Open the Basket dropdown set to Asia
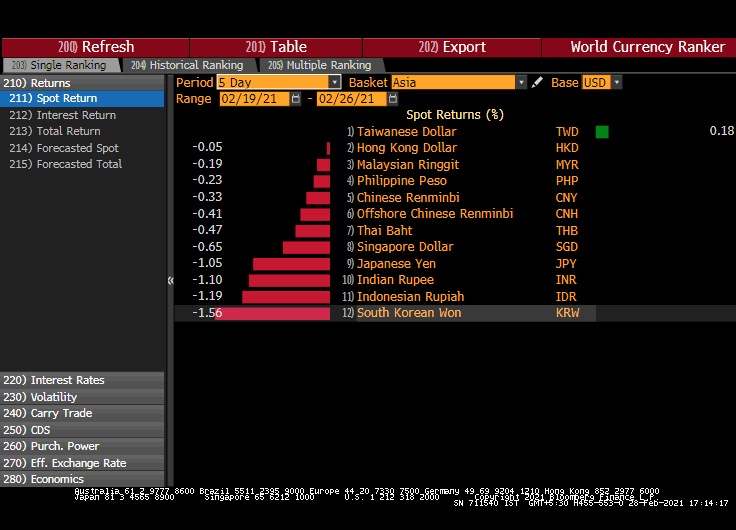Viewport: 736px width, 530px height. click(x=520, y=83)
